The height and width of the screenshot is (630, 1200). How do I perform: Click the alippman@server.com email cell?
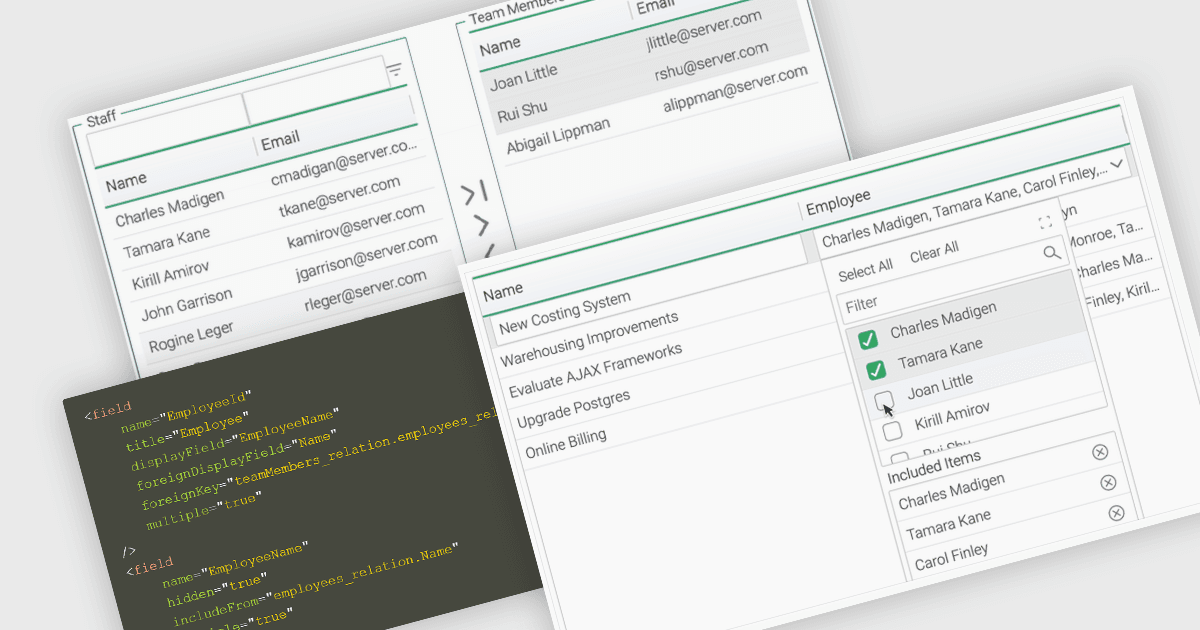coord(735,90)
